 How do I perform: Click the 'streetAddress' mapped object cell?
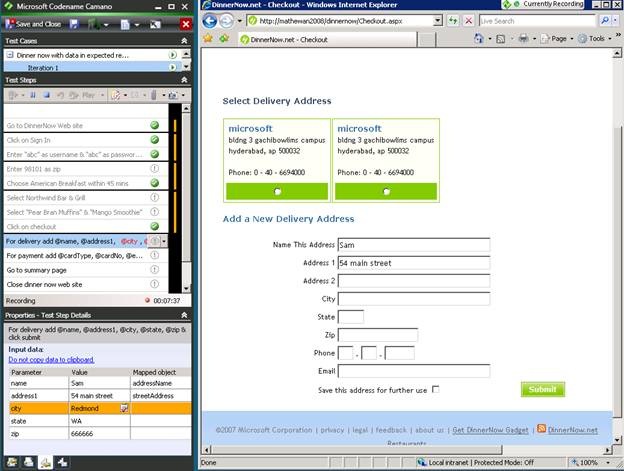(x=160, y=396)
